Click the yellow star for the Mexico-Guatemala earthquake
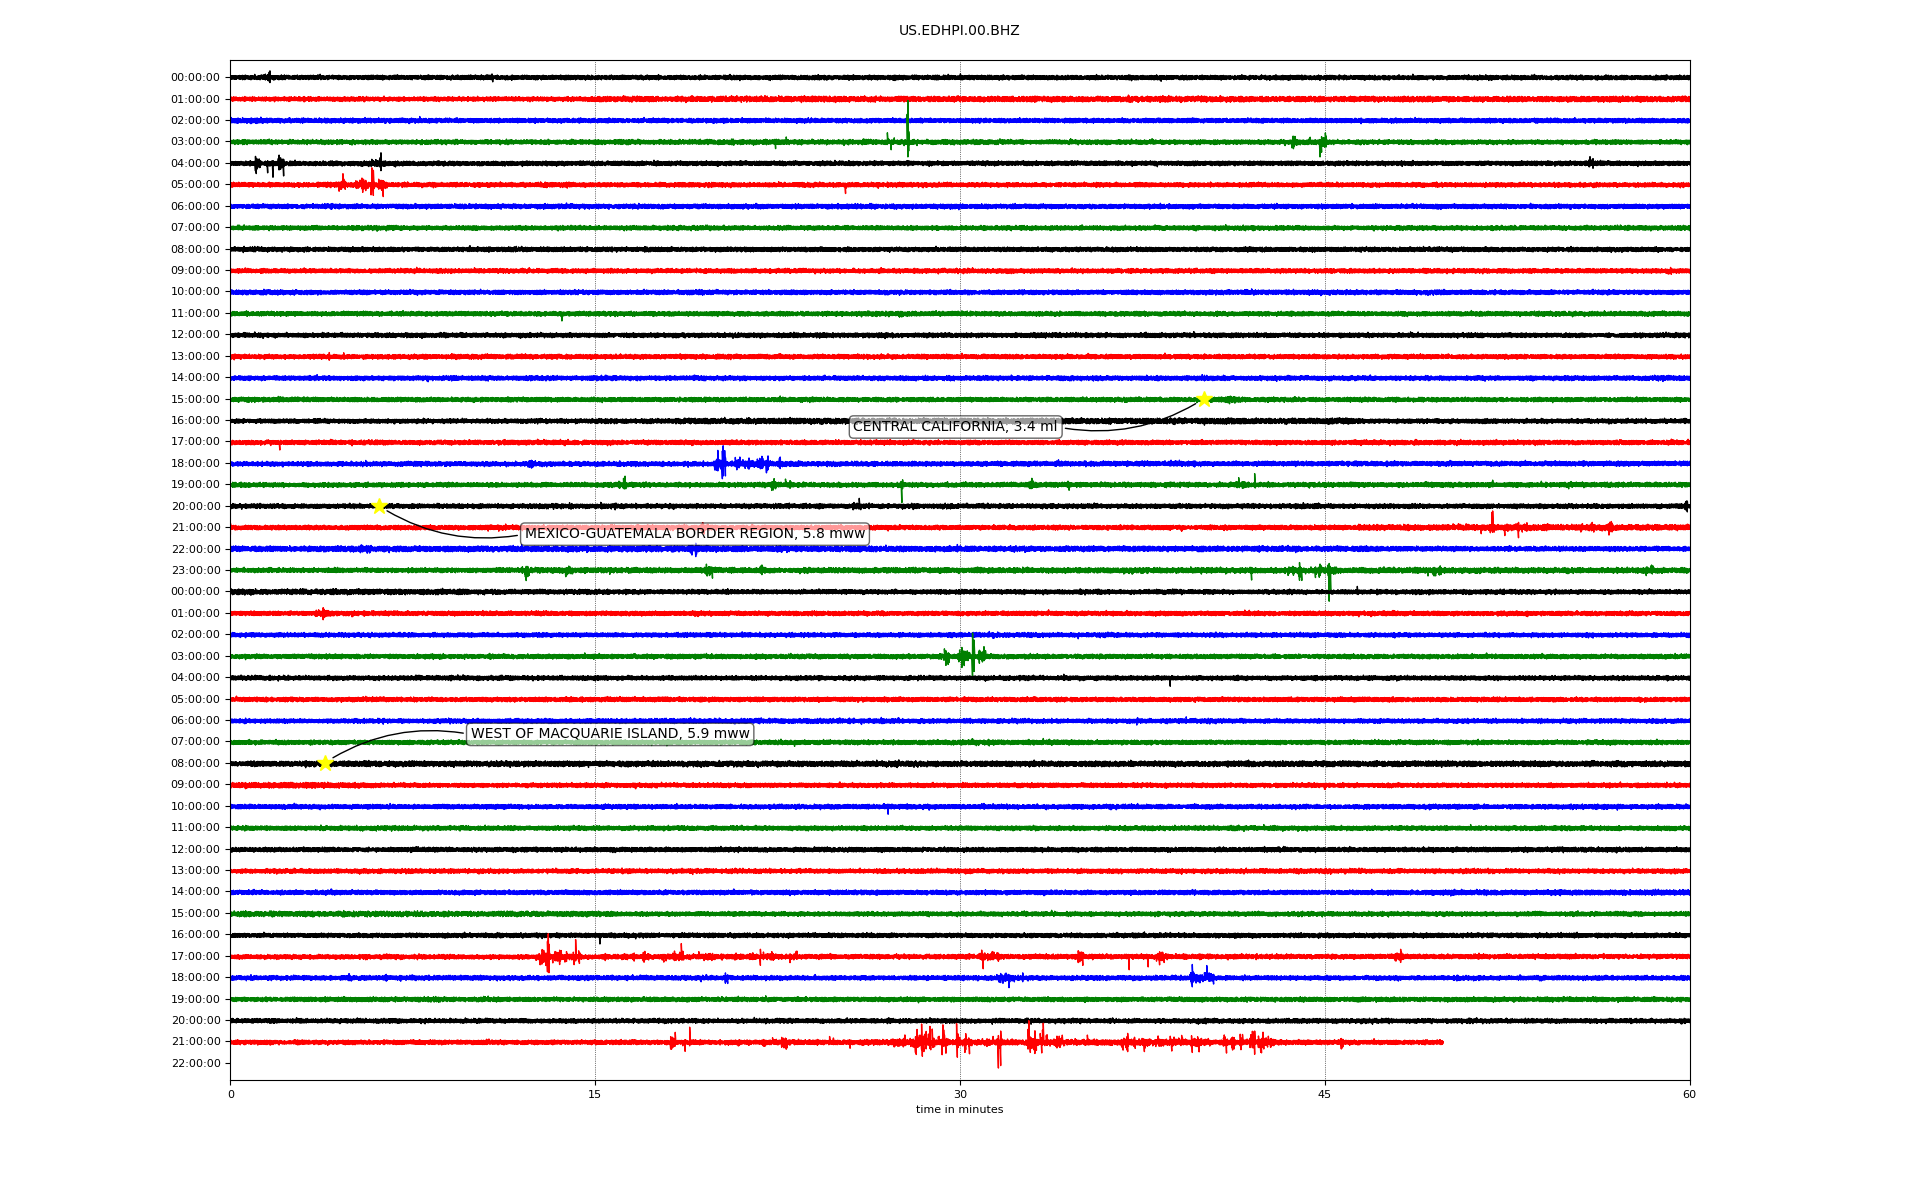 (379, 506)
